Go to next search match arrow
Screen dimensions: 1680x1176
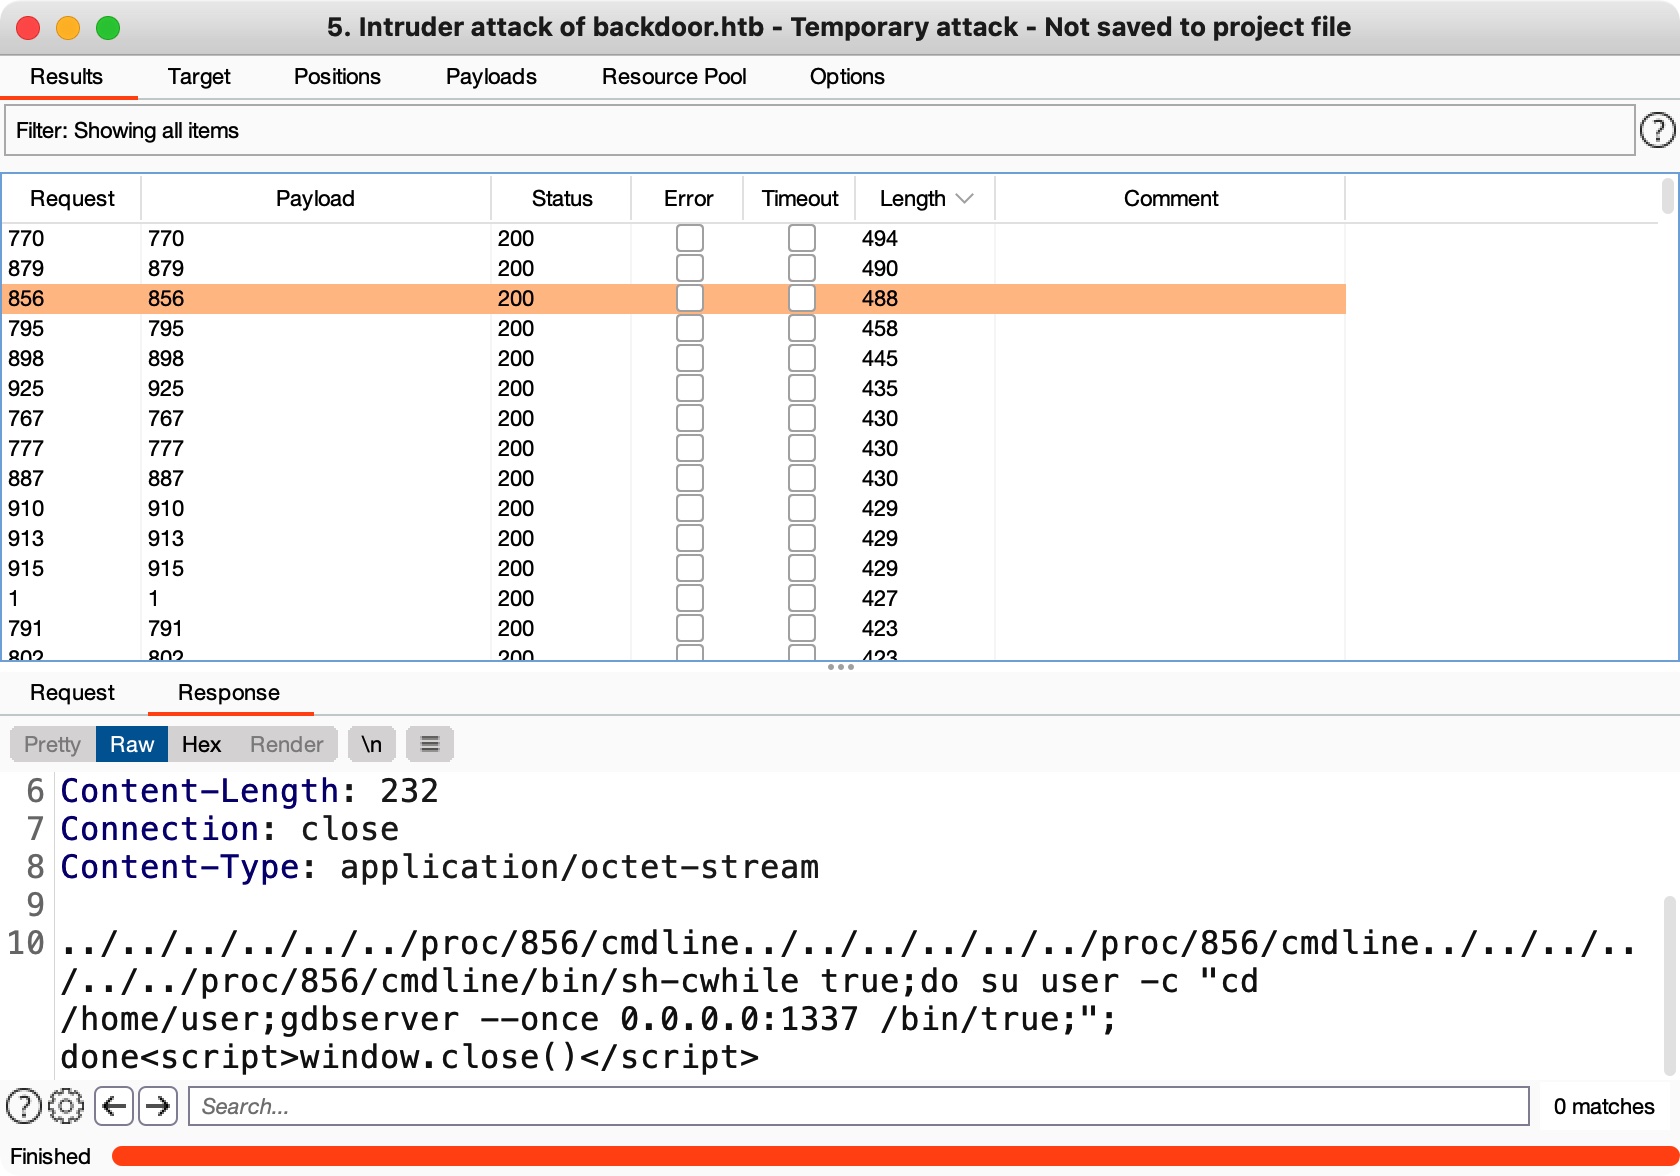(158, 1106)
